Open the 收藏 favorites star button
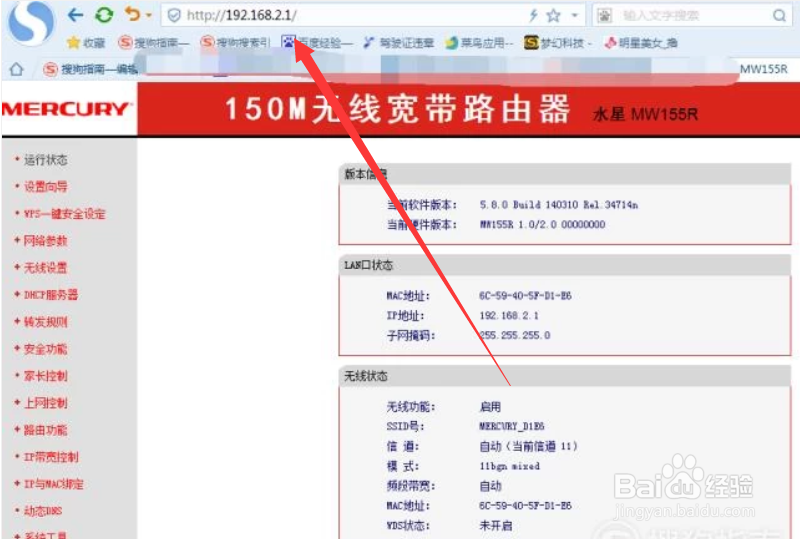The height and width of the screenshot is (539, 800). click(x=86, y=43)
